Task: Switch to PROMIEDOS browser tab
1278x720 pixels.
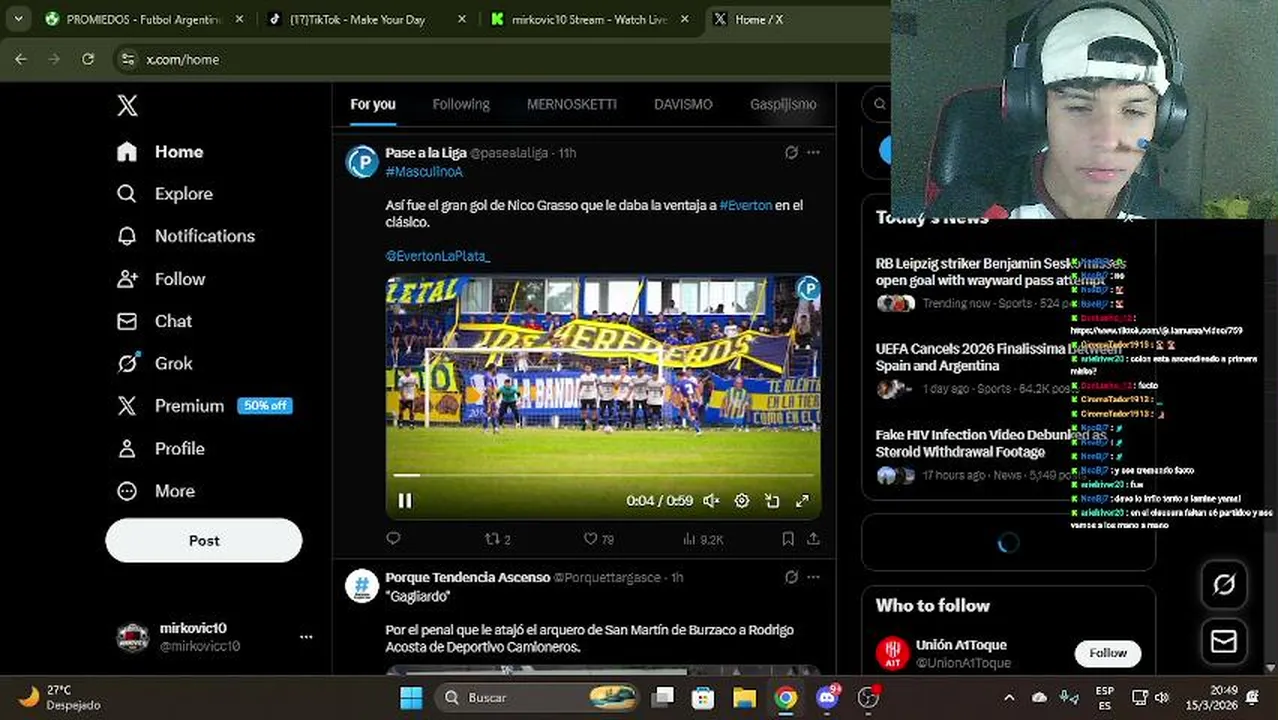Action: [x=145, y=19]
